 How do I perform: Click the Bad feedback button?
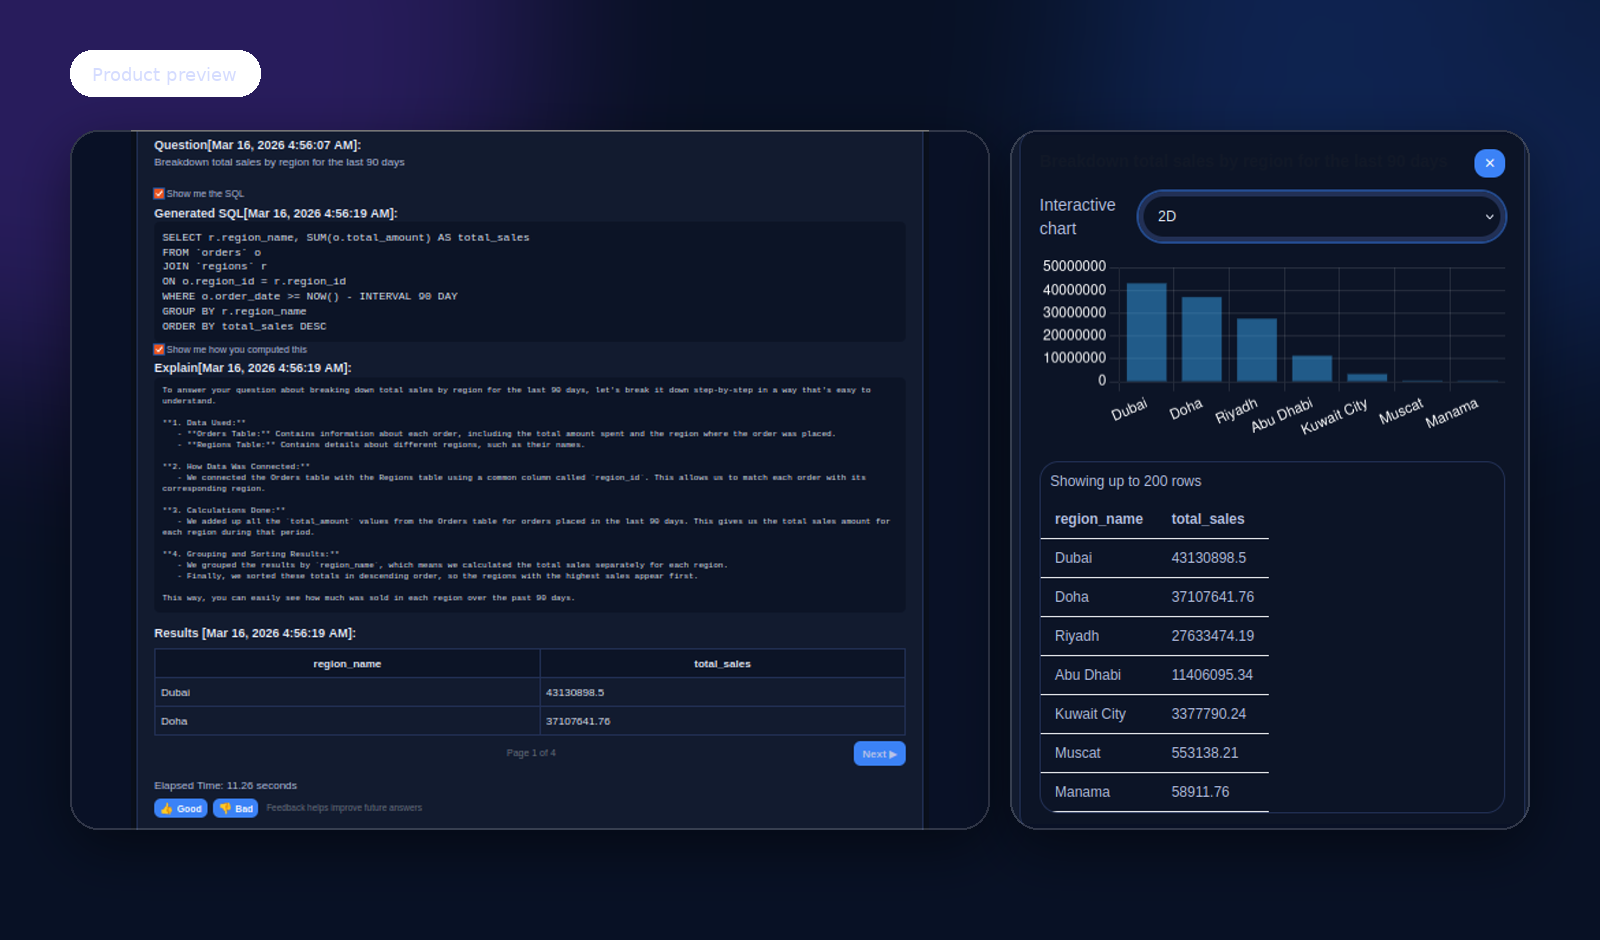click(x=236, y=808)
